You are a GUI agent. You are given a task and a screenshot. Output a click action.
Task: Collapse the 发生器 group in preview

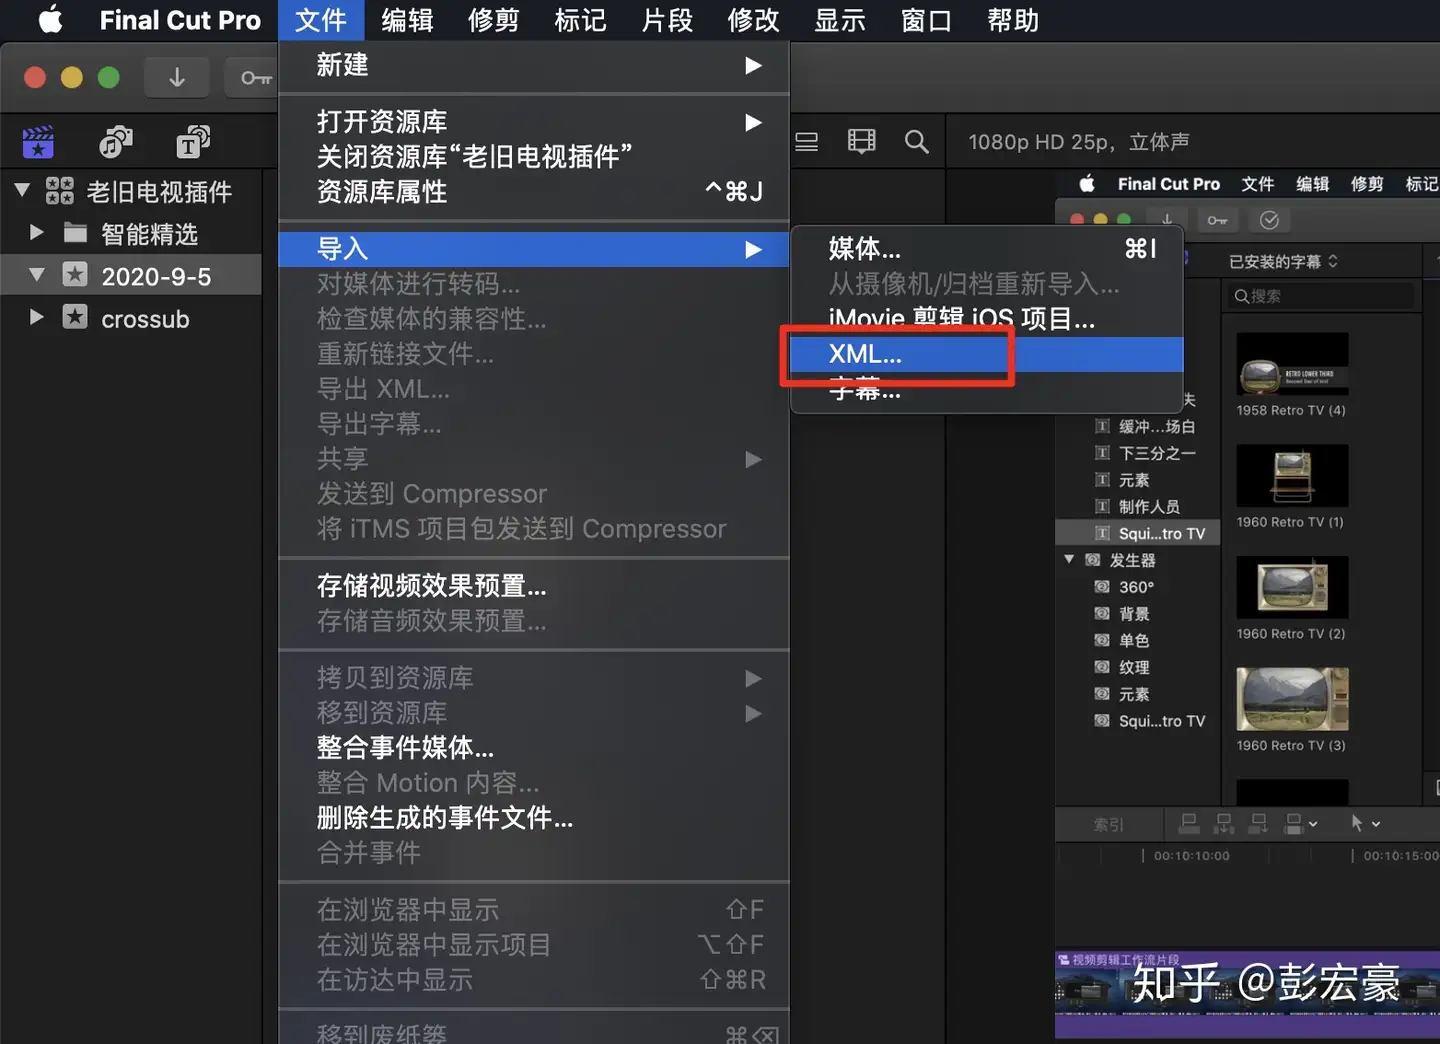(1069, 560)
